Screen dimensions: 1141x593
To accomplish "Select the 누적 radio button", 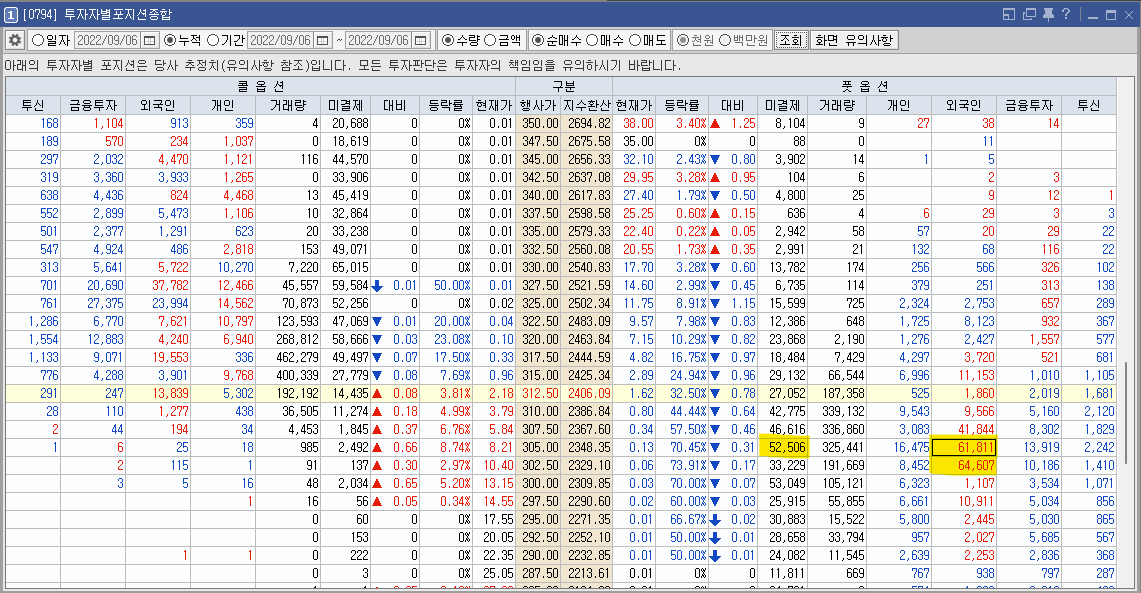I will (x=170, y=40).
